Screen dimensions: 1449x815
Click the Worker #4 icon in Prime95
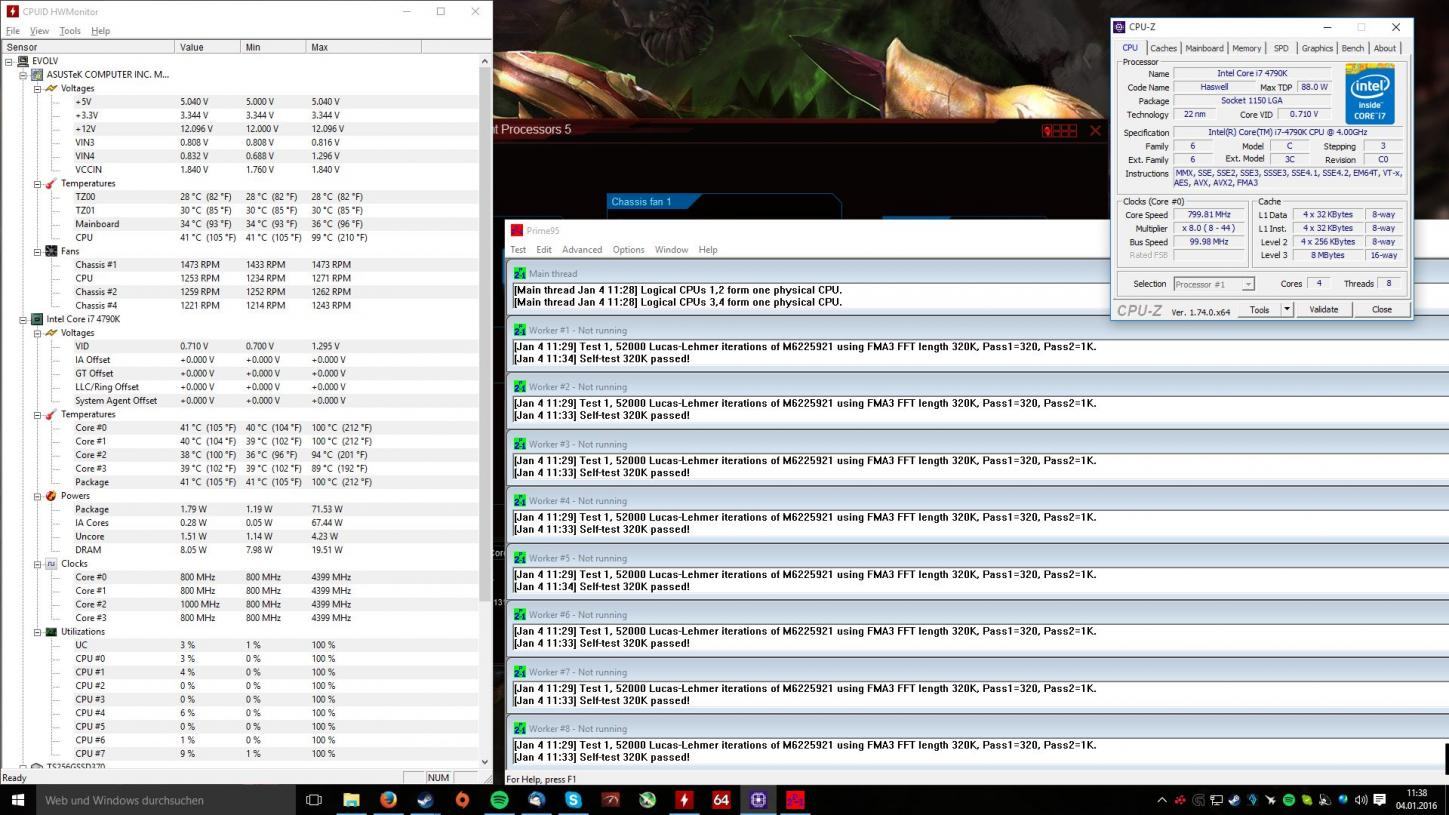coord(519,501)
